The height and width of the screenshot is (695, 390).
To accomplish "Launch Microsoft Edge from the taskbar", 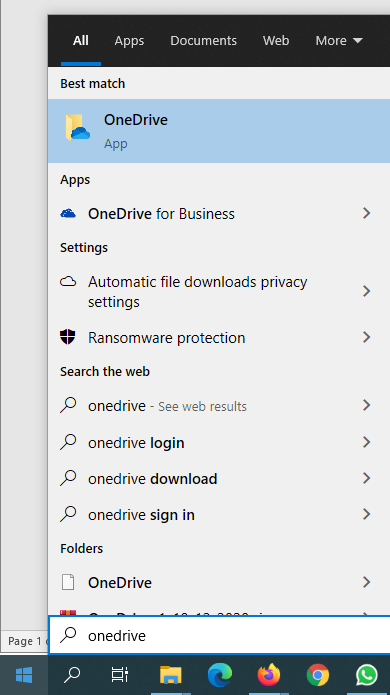I will coord(220,675).
